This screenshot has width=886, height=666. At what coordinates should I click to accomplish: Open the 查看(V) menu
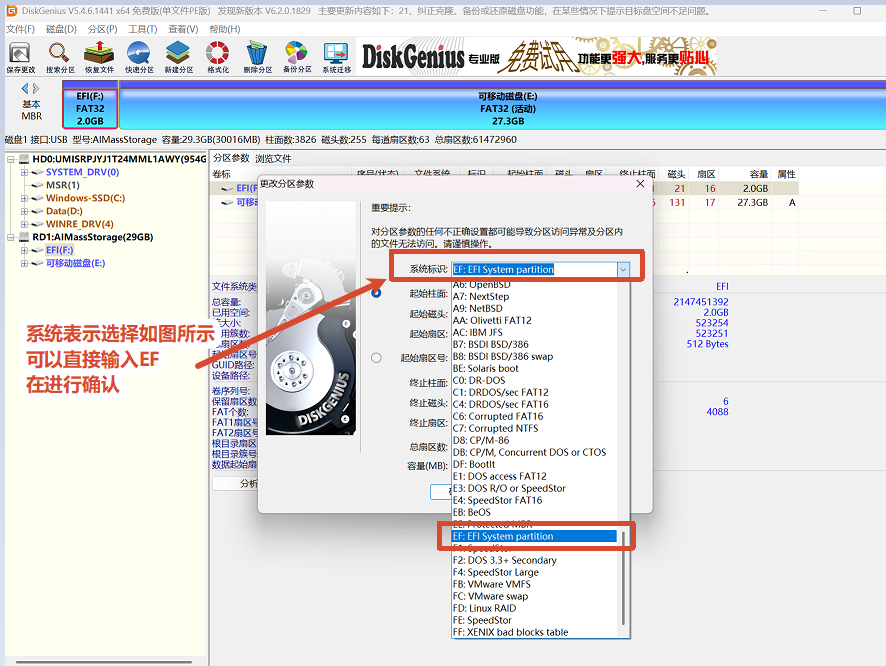pyautogui.click(x=183, y=29)
